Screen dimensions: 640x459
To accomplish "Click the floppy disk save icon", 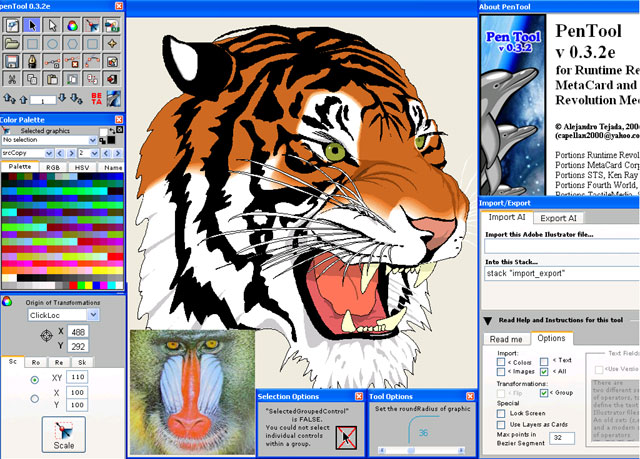I will pyautogui.click(x=12, y=61).
